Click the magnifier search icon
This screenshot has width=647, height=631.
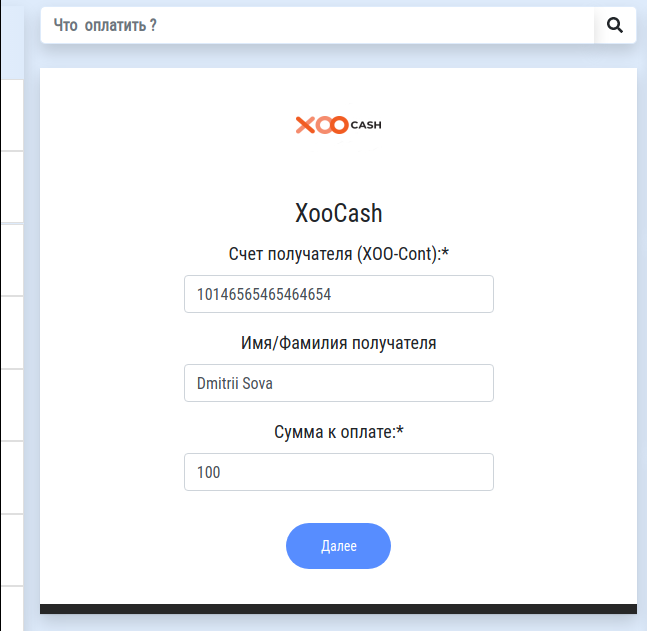[614, 25]
